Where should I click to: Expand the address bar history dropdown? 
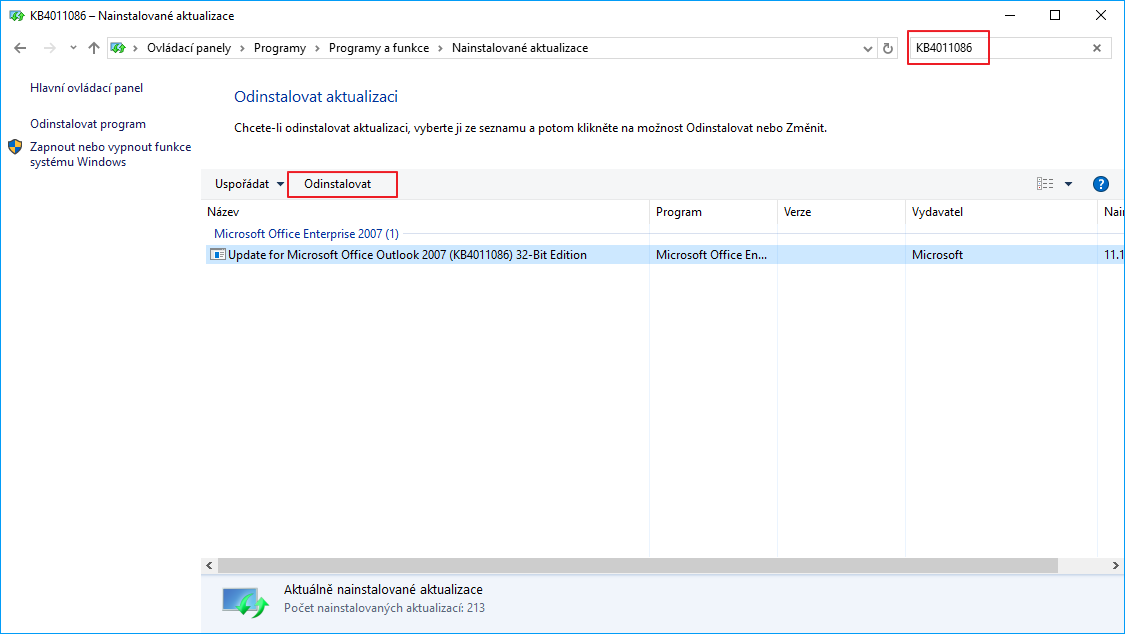tap(867, 49)
